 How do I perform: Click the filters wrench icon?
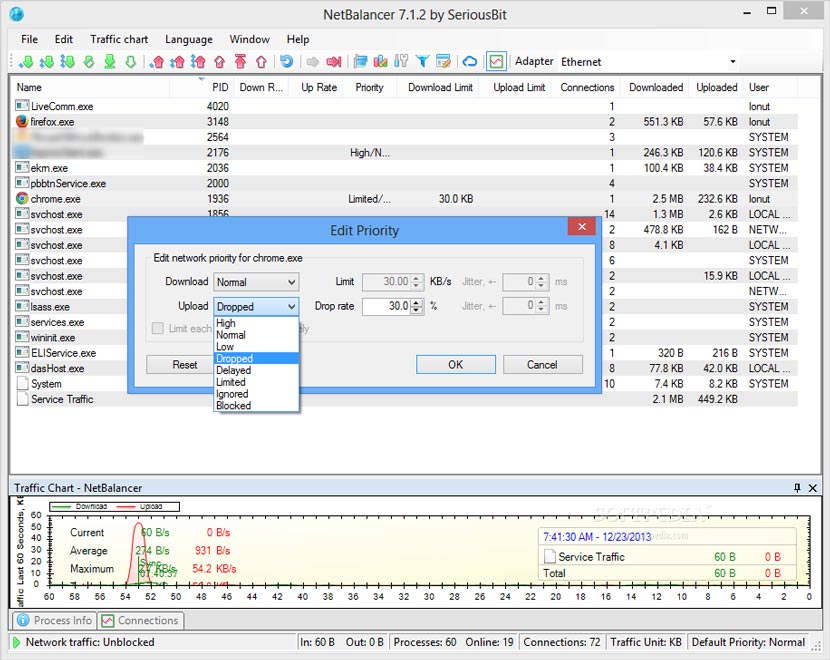point(399,61)
